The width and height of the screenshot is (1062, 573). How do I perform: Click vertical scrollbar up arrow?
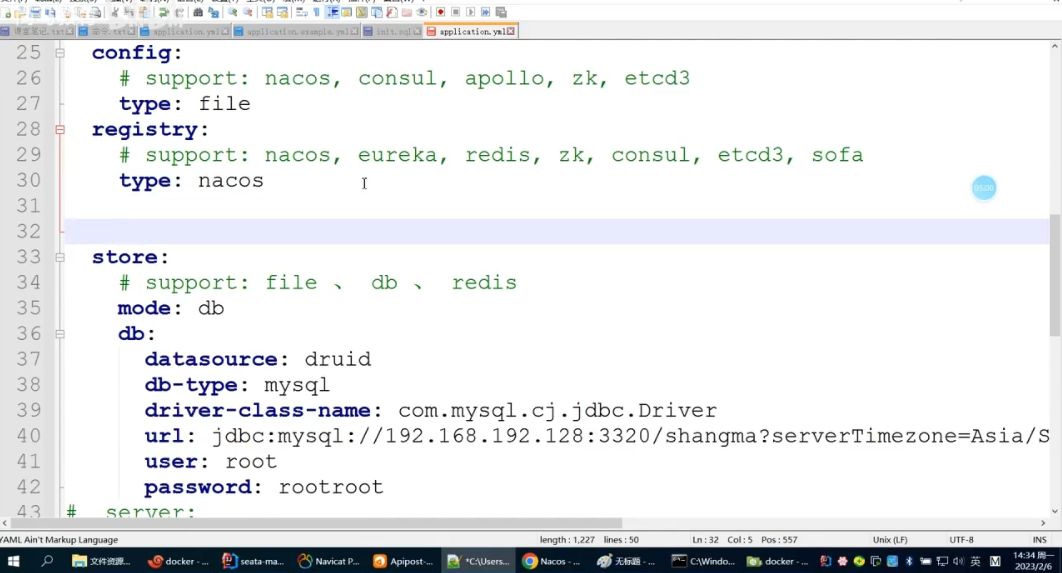1055,47
